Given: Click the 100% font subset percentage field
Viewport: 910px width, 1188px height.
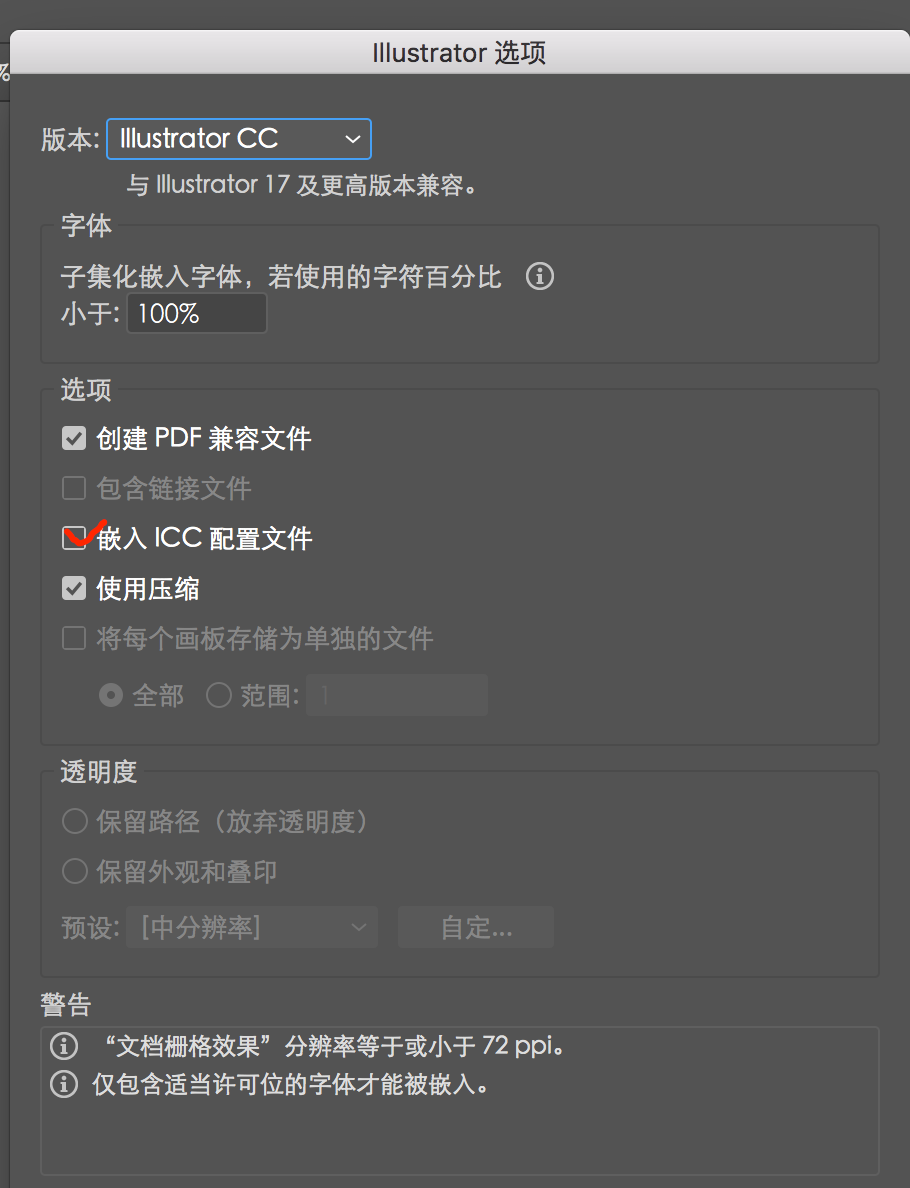Looking at the screenshot, I should click(x=197, y=314).
